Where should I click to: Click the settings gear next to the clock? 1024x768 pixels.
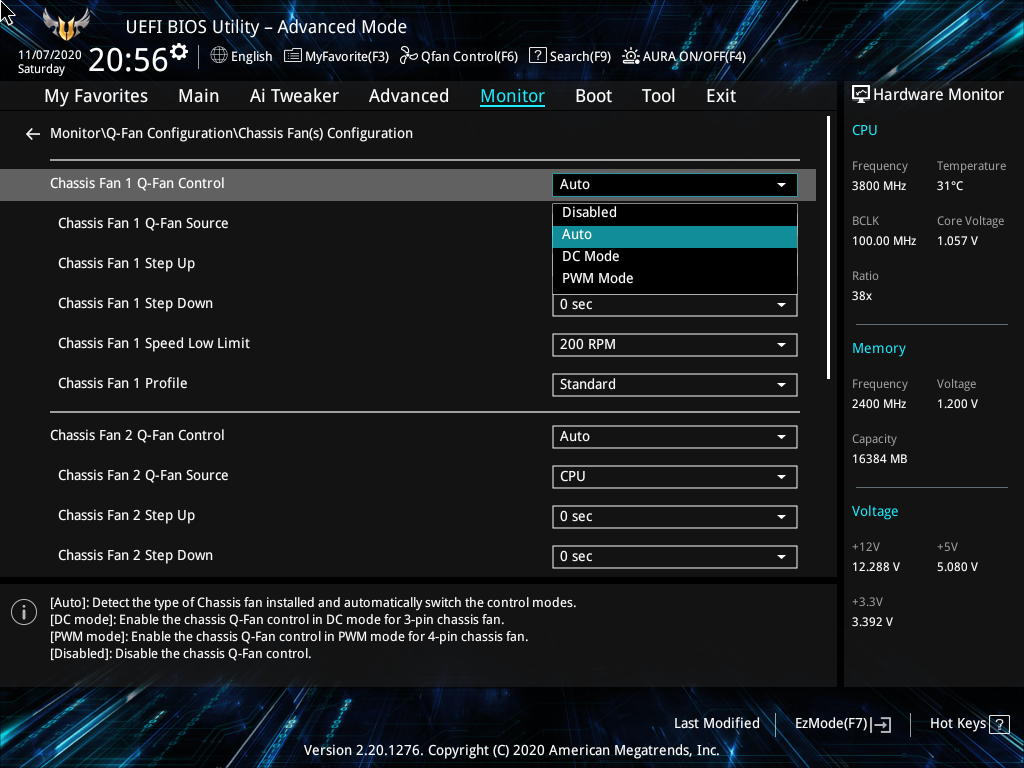pos(179,52)
